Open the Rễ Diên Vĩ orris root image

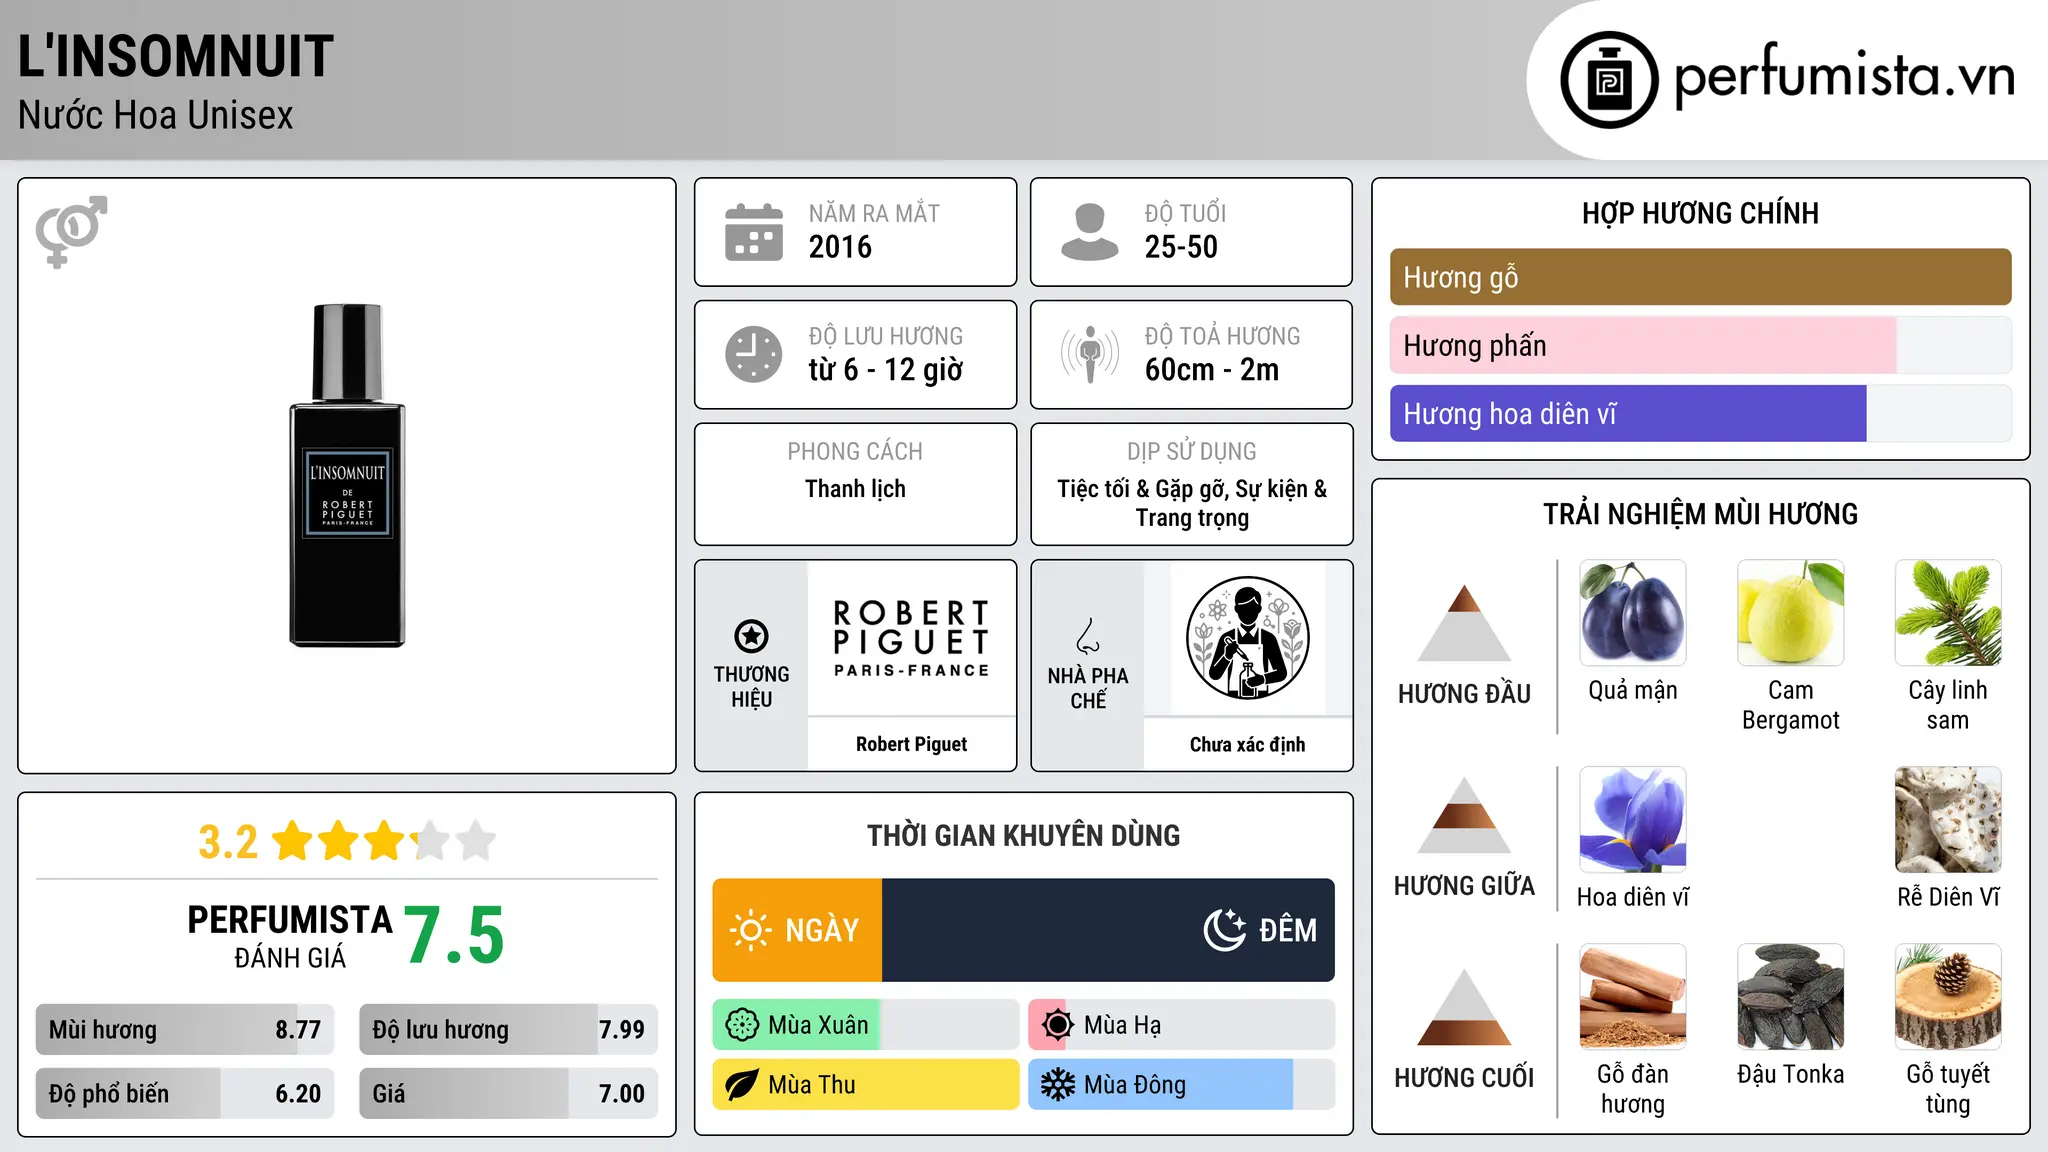[1948, 819]
